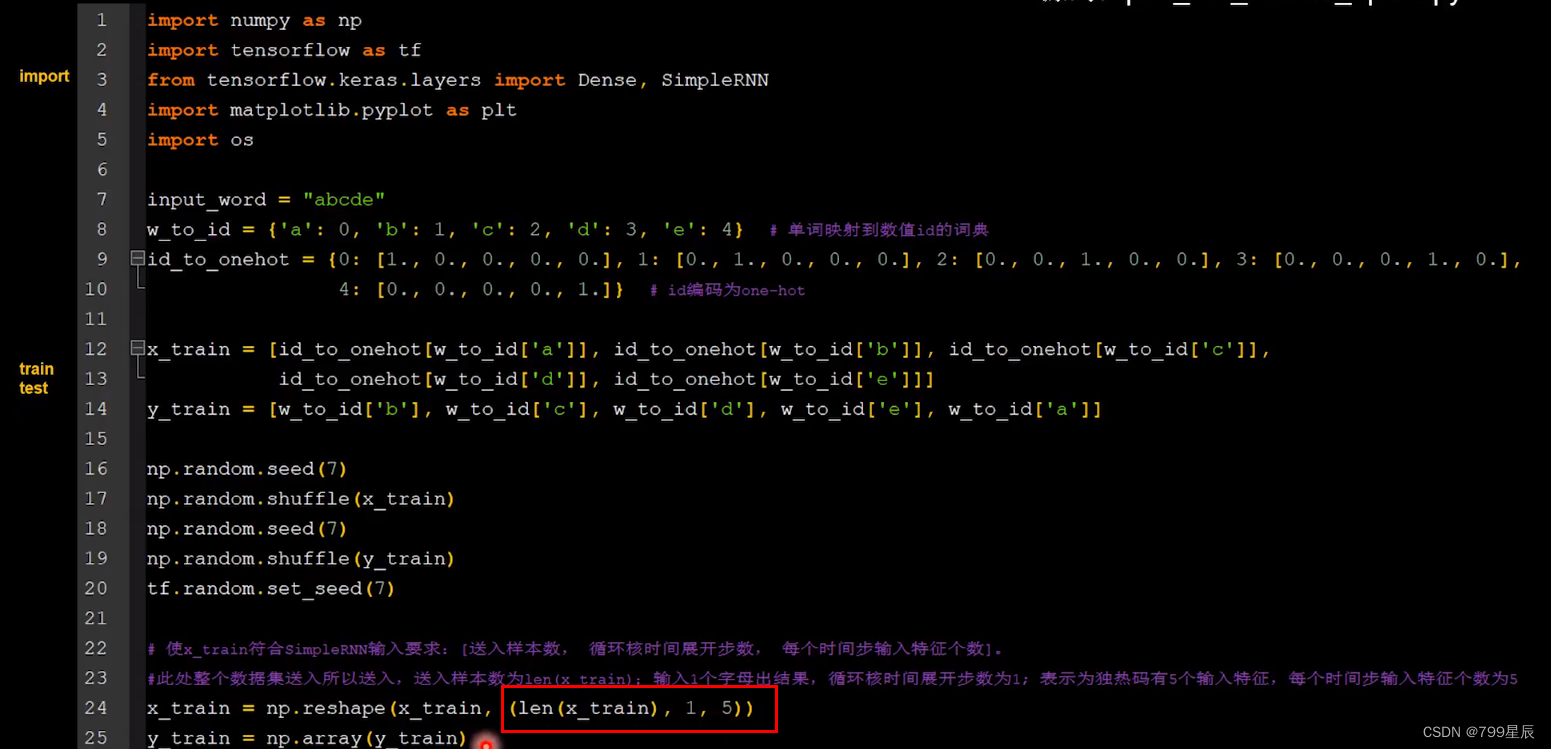Click the 'import numpy as np' line
Viewport: 1551px width, 749px height.
[255, 20]
